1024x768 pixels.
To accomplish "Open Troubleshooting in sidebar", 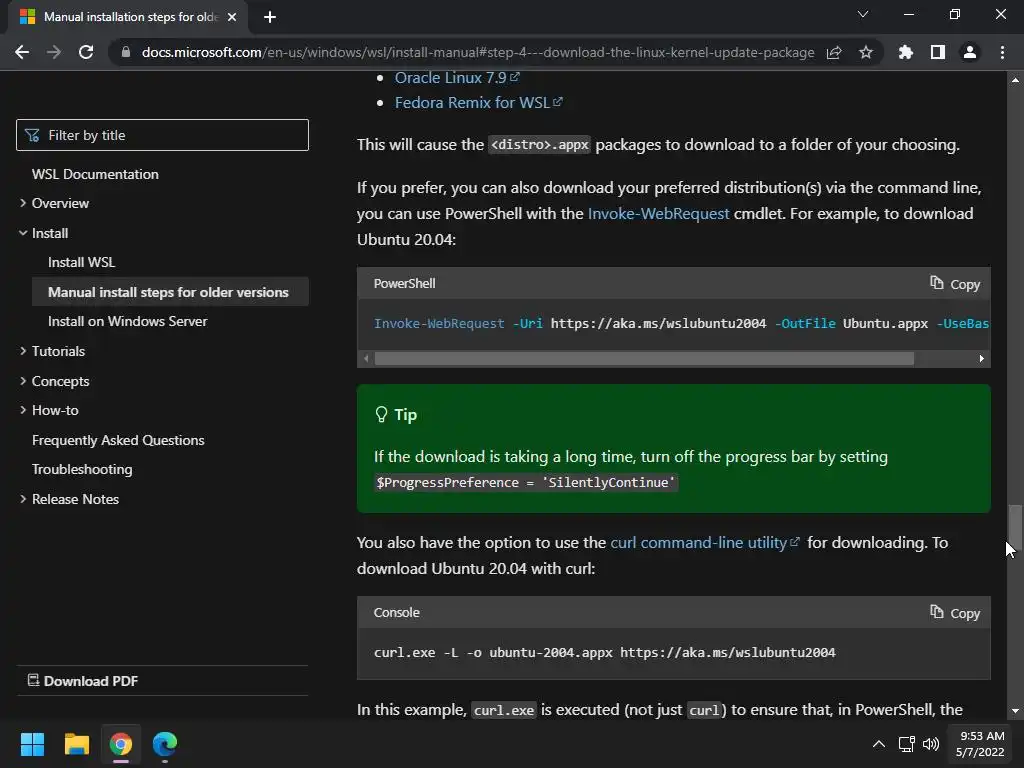I will click(x=82, y=470).
